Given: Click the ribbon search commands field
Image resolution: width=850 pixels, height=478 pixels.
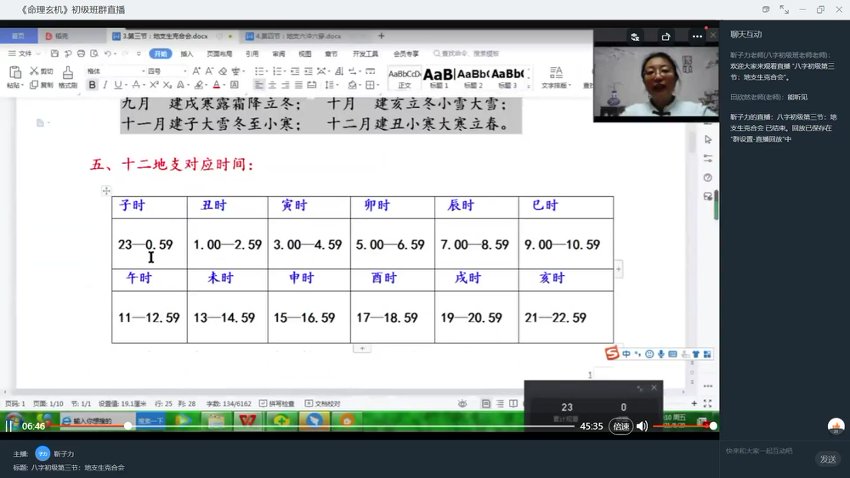Looking at the screenshot, I should (x=466, y=53).
